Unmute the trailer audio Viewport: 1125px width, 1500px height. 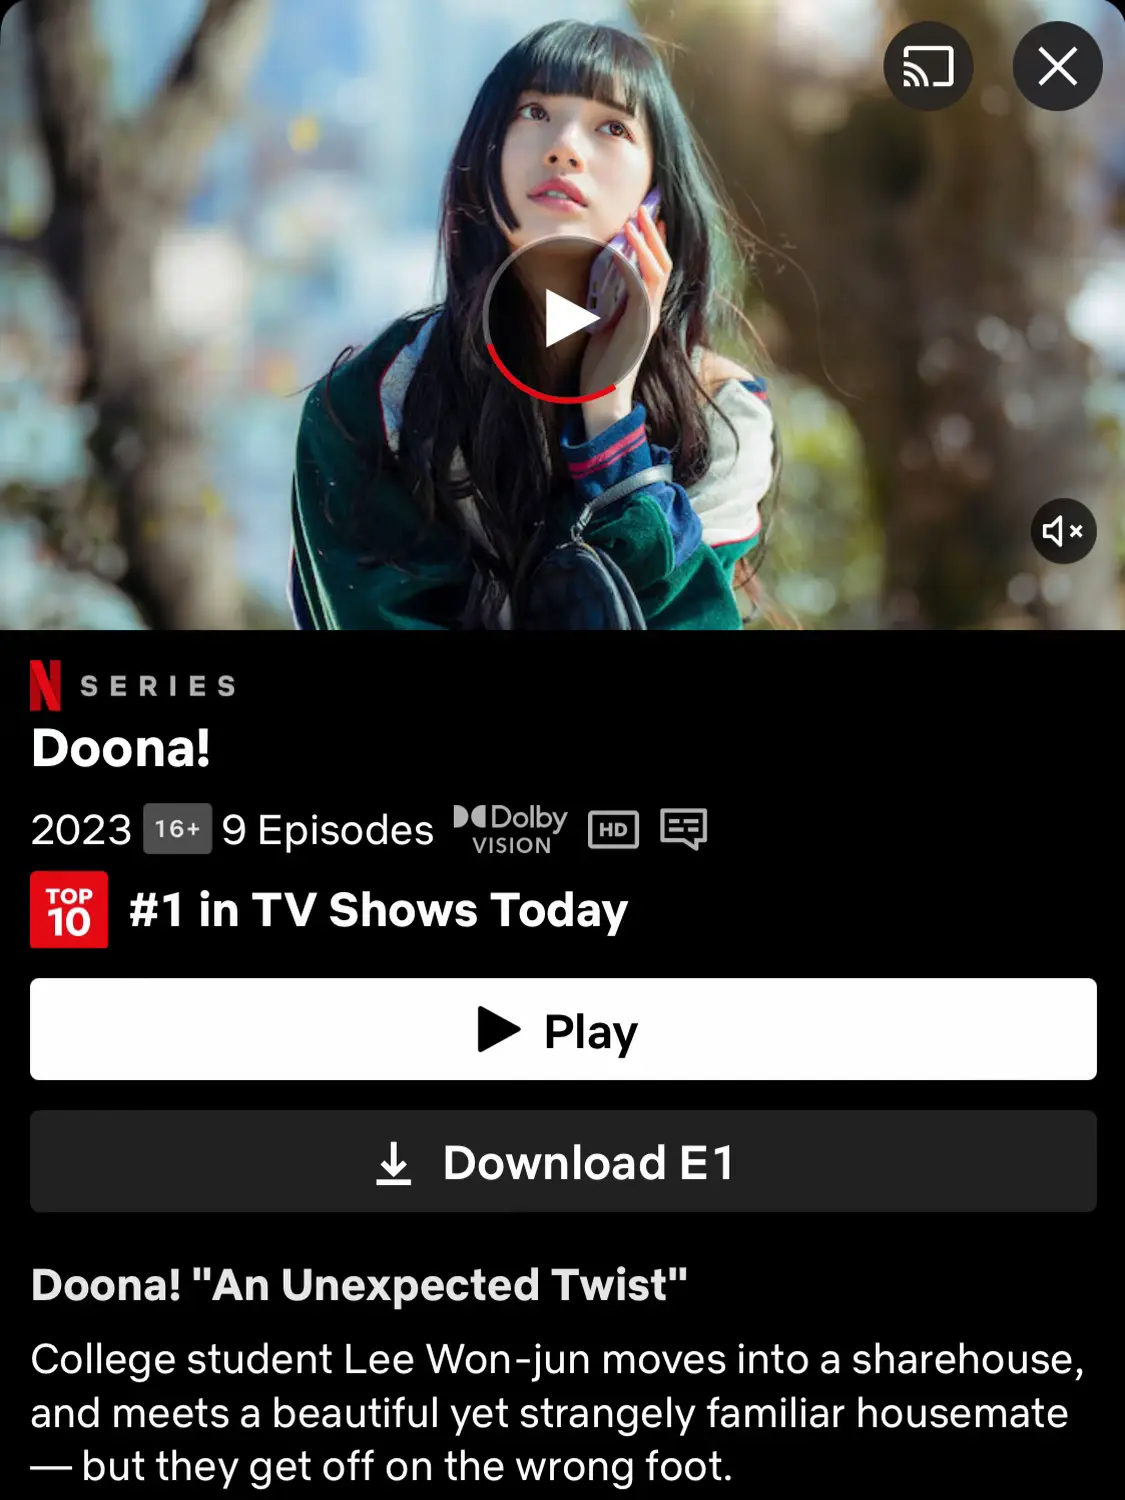click(x=1063, y=531)
